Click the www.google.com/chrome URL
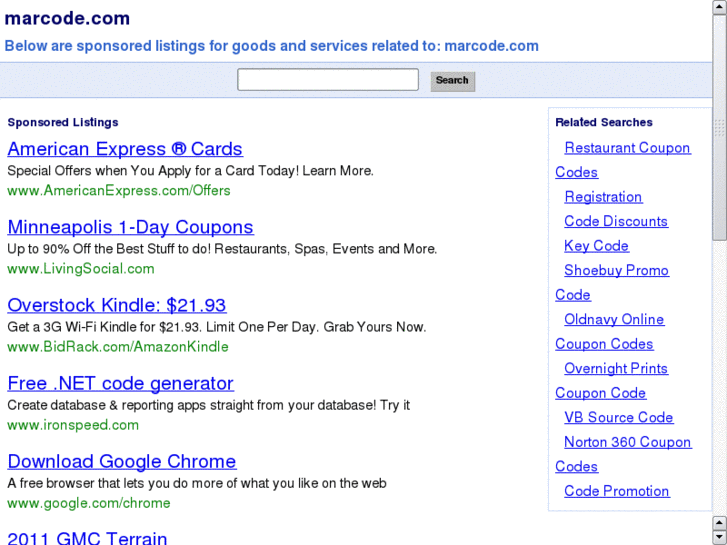727x545 pixels. coord(89,503)
